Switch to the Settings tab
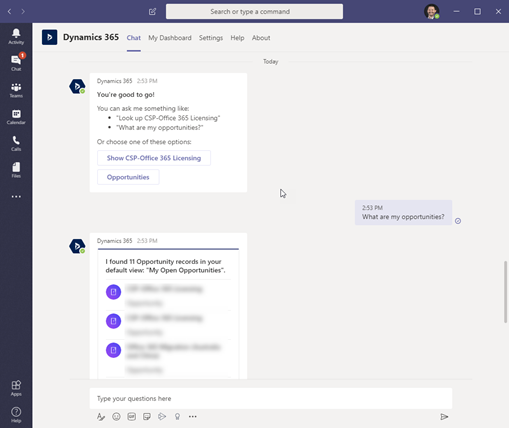The height and width of the screenshot is (428, 509). click(x=211, y=38)
